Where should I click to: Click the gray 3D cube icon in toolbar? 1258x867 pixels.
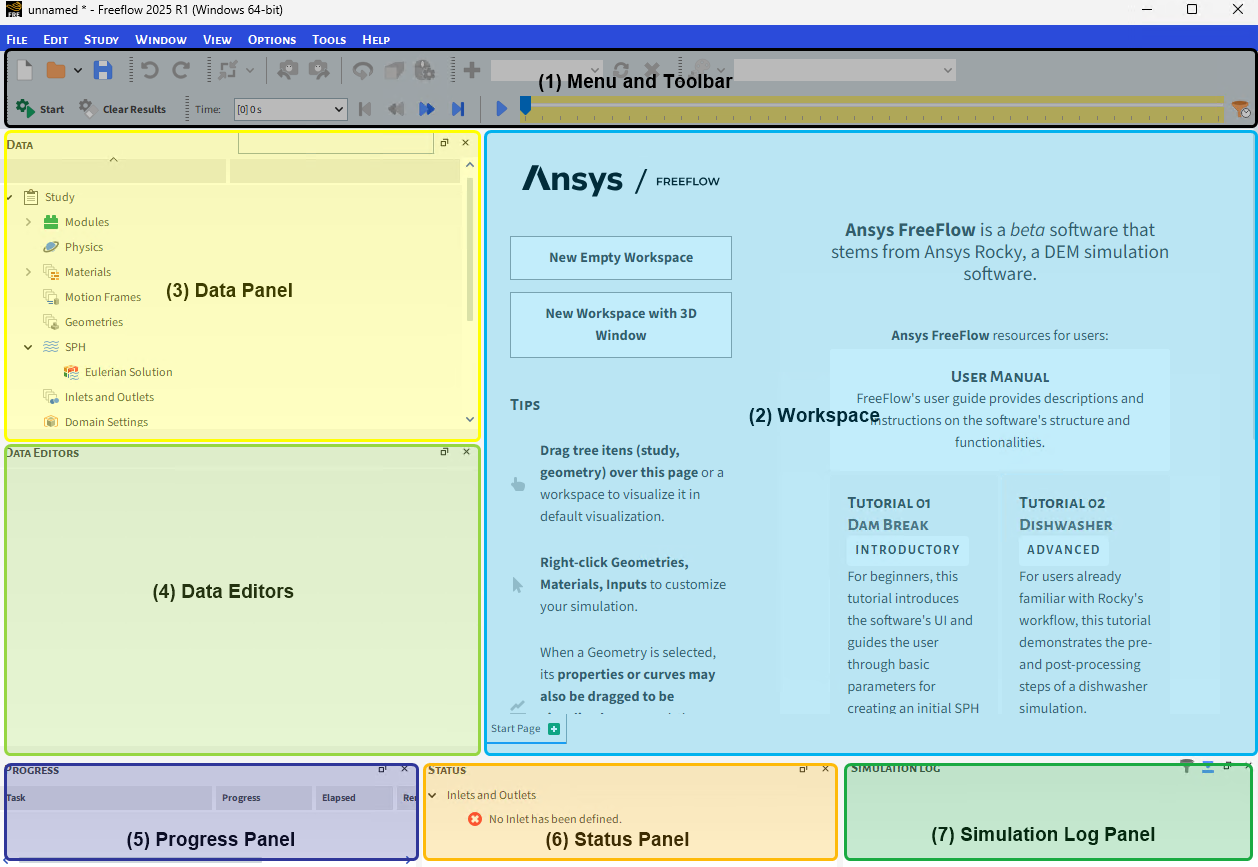pos(394,70)
